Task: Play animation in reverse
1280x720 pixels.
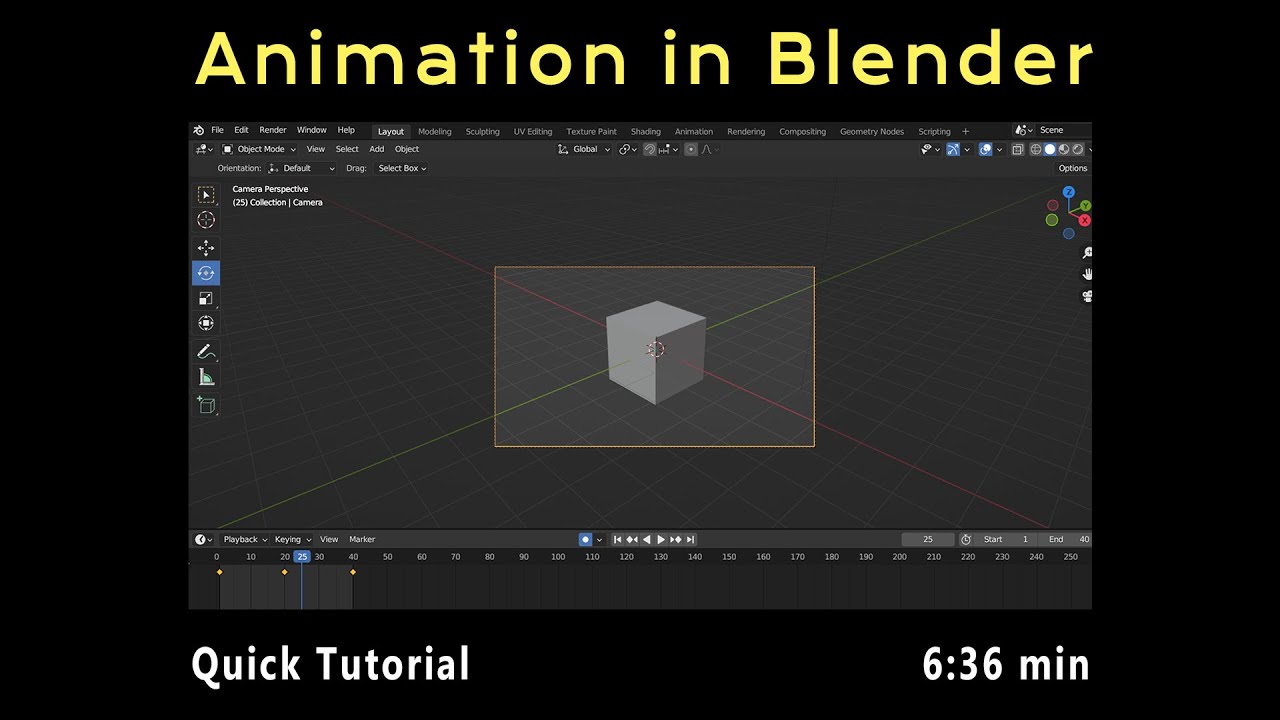Action: point(647,540)
